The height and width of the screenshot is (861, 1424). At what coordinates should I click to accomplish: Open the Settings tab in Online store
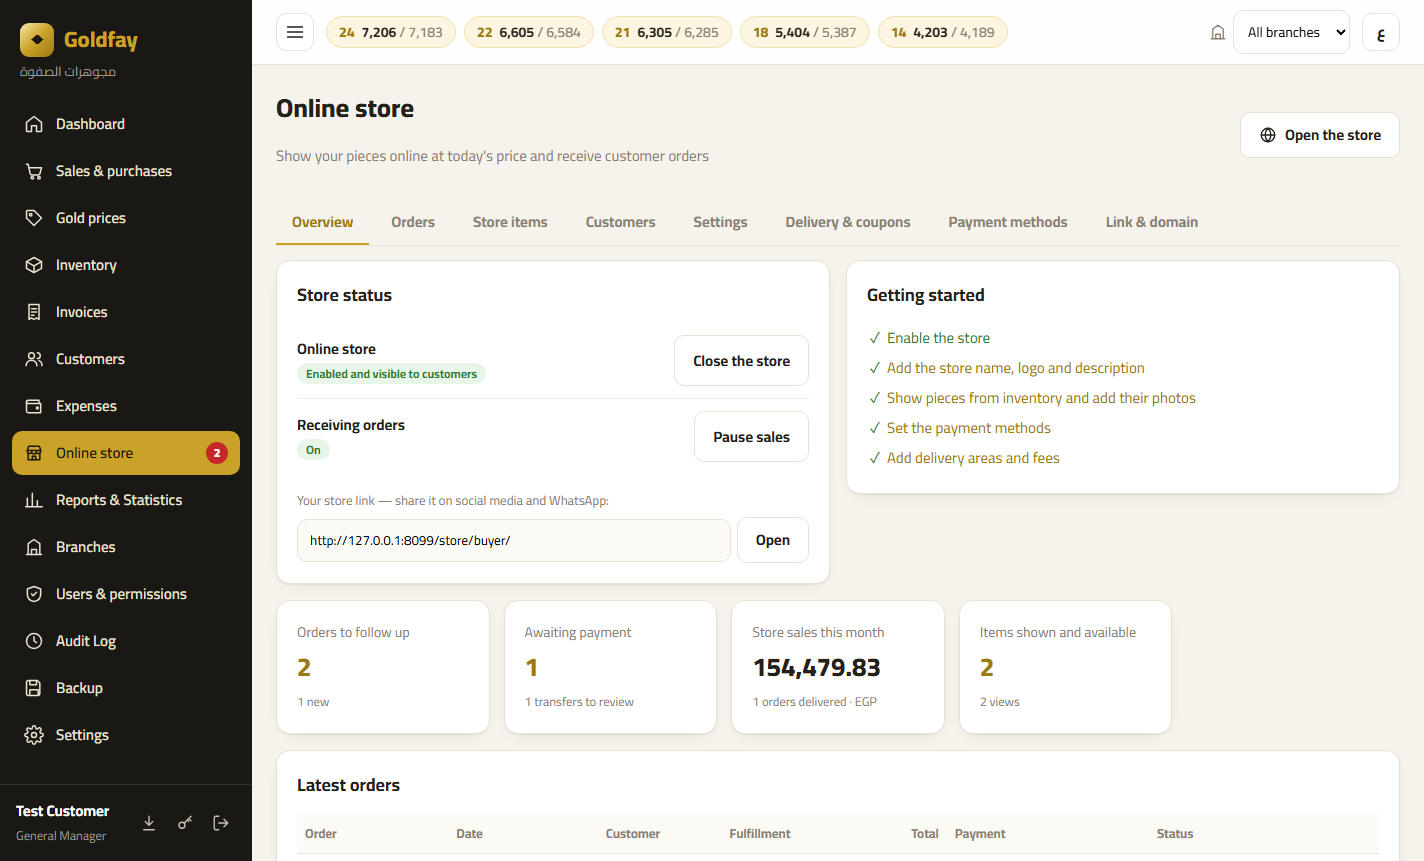point(720,222)
